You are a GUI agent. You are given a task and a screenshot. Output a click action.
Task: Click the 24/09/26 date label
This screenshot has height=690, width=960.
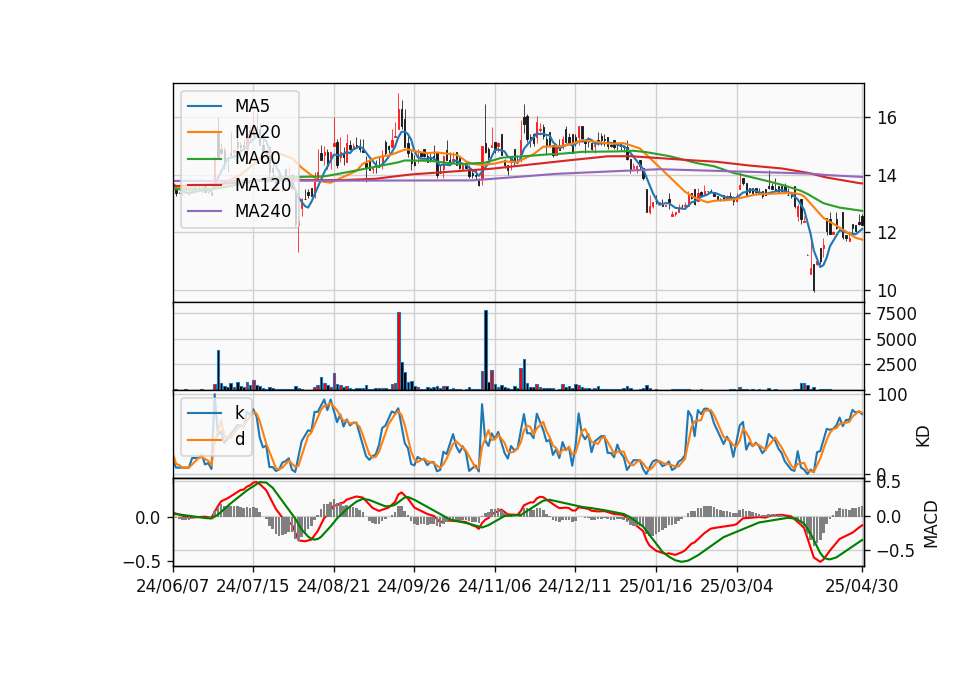tap(414, 586)
